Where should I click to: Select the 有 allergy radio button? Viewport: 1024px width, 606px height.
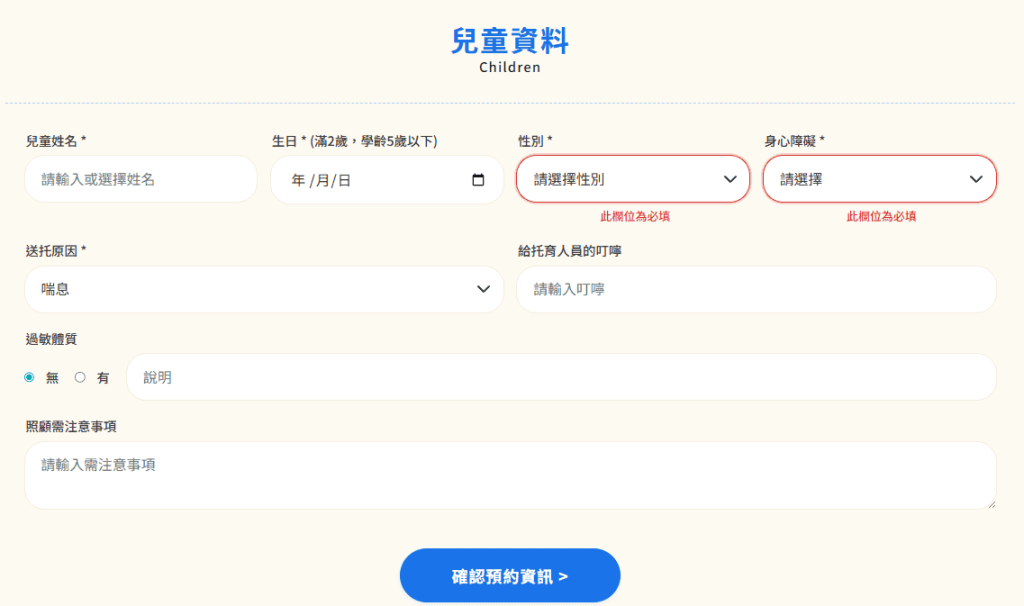coord(81,377)
